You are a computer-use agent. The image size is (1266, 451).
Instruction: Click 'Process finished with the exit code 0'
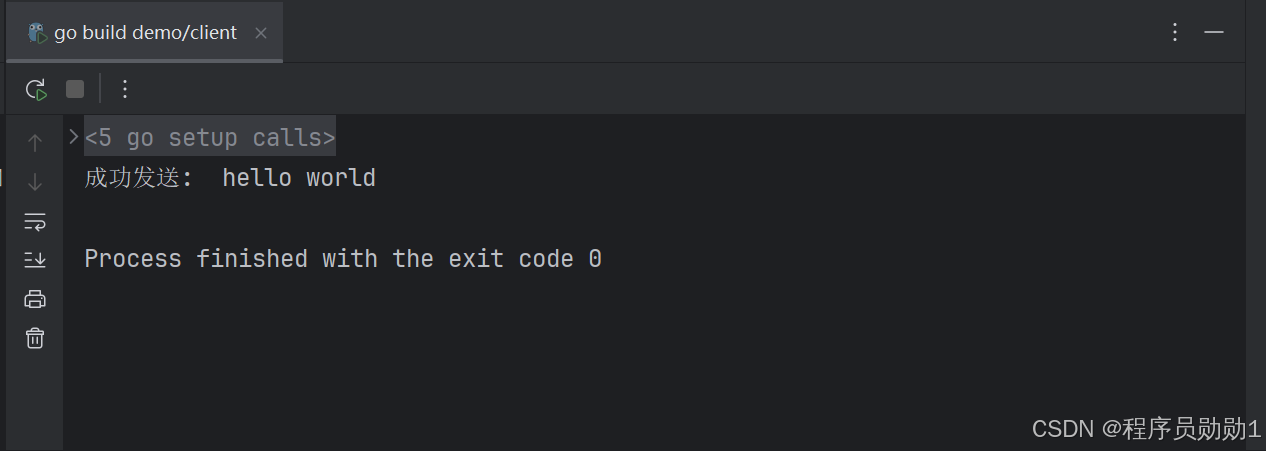click(x=343, y=259)
